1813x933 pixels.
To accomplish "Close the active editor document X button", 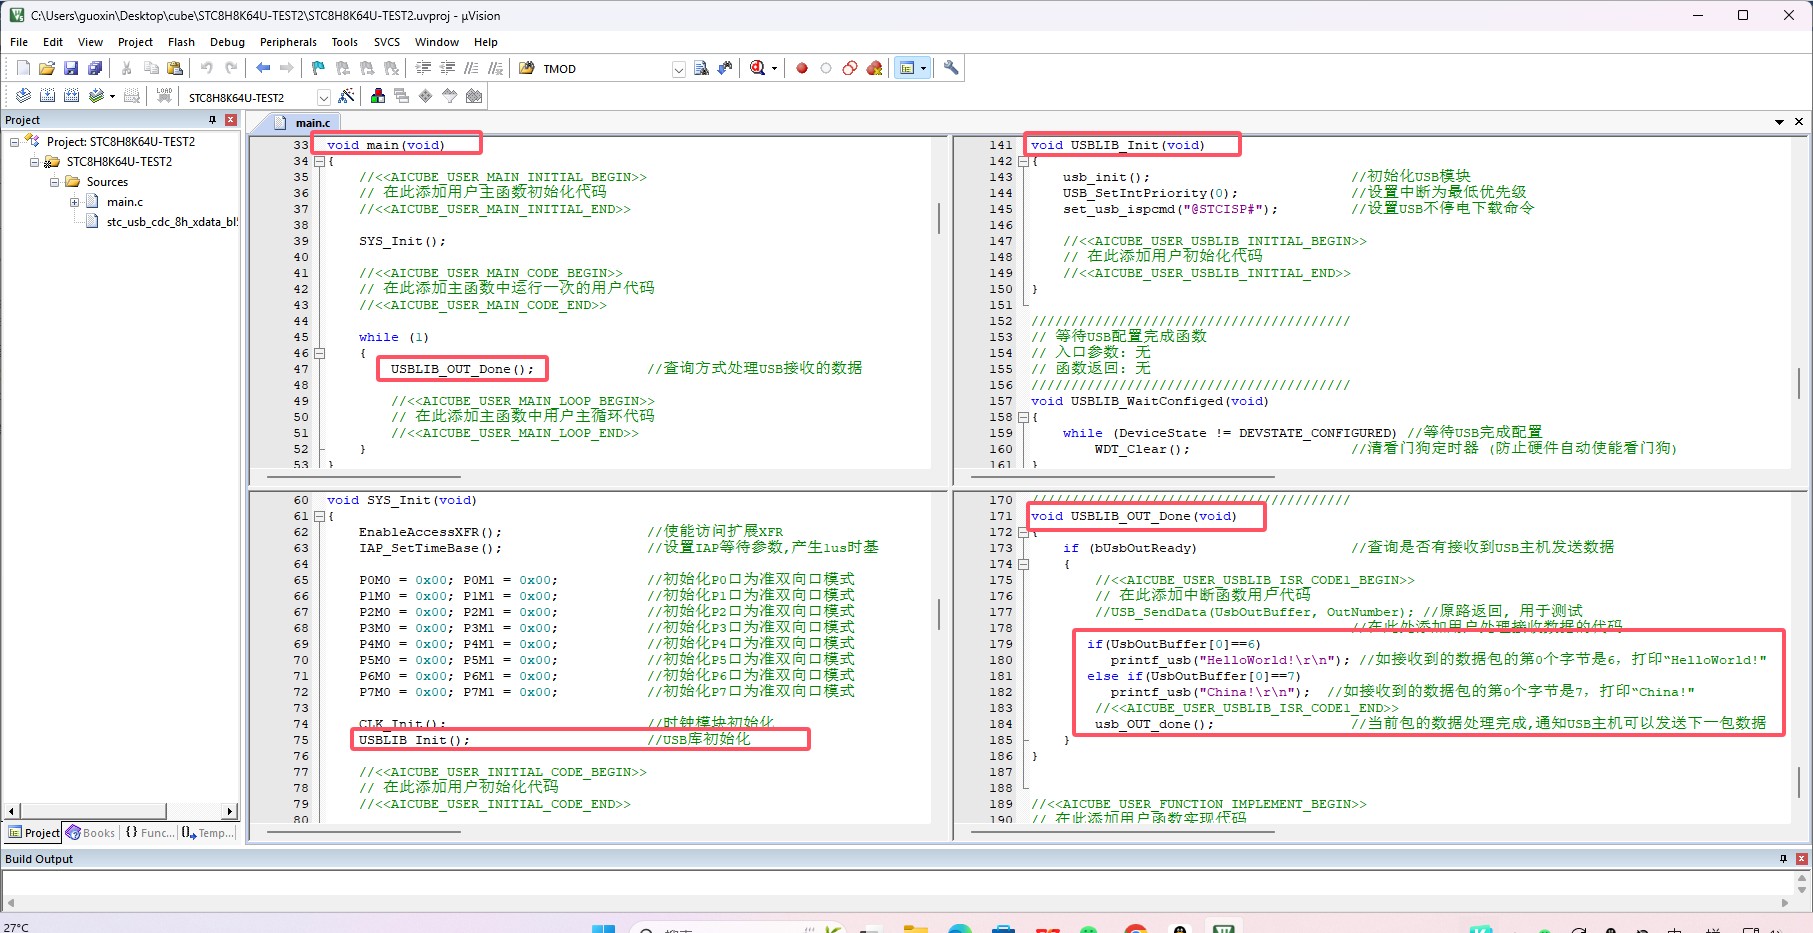I will 1799,122.
